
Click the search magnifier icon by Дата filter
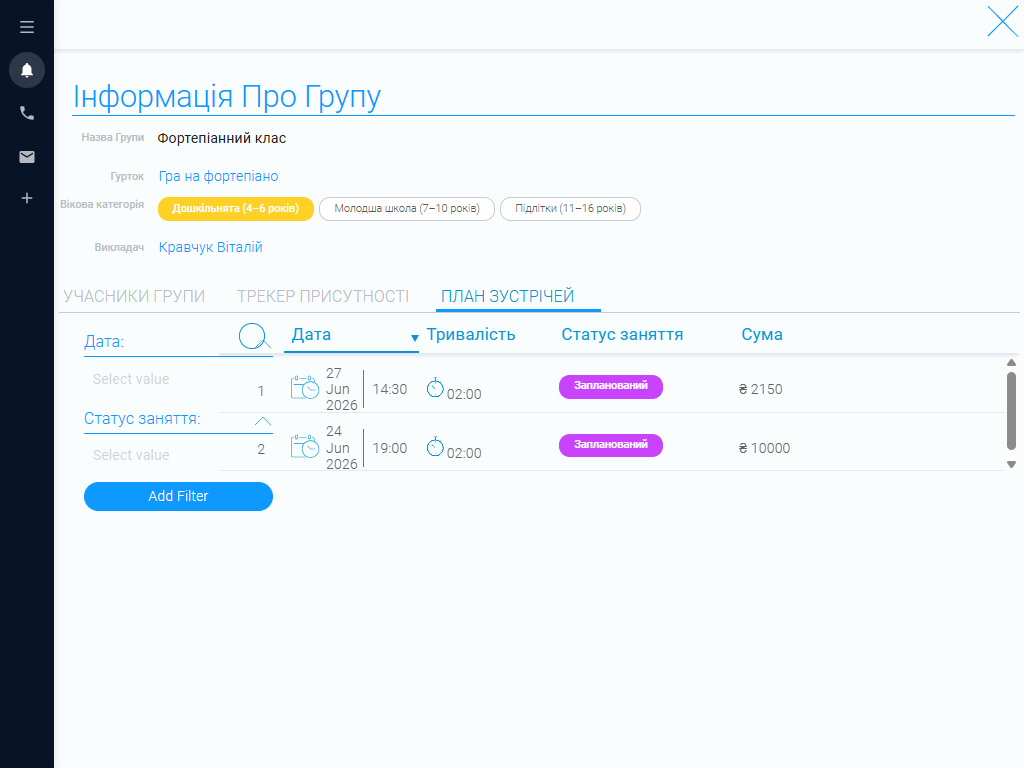pyautogui.click(x=254, y=336)
